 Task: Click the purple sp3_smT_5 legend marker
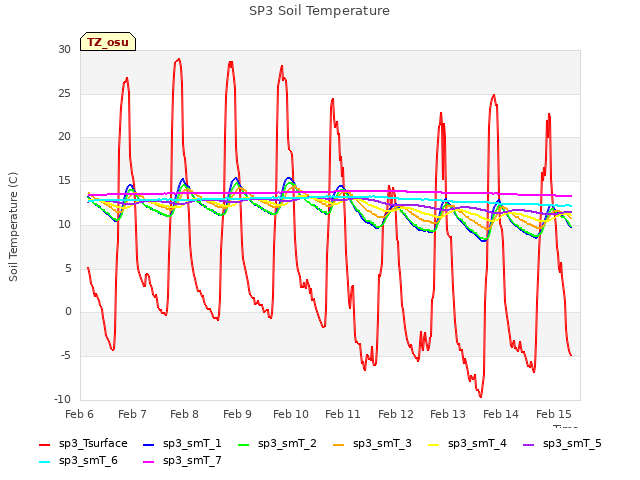(529, 444)
